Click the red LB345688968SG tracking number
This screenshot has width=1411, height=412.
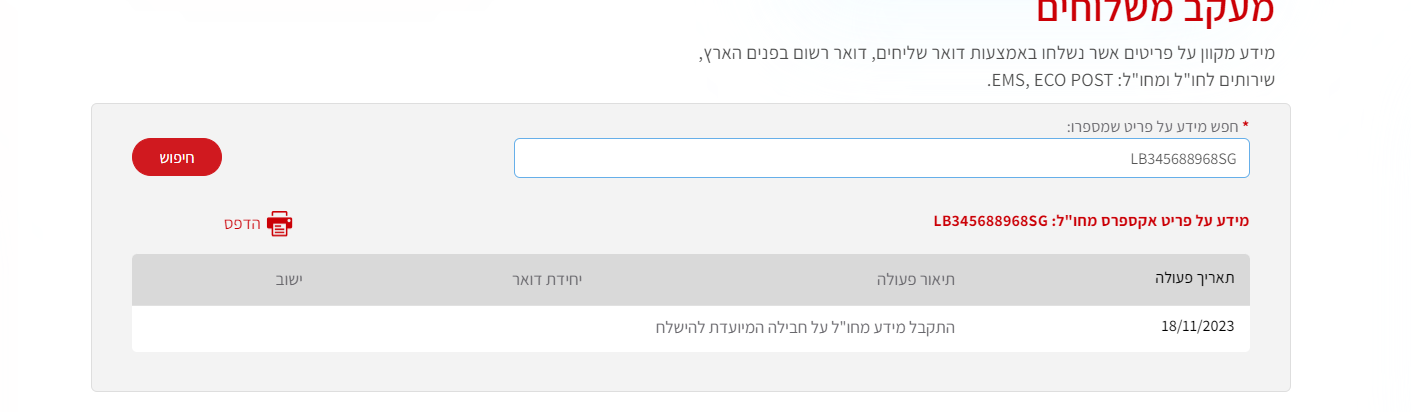pos(990,220)
